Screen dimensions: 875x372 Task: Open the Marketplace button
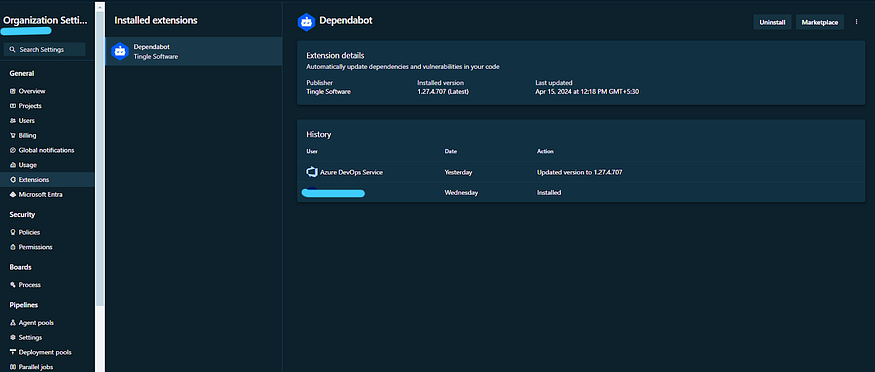point(820,22)
